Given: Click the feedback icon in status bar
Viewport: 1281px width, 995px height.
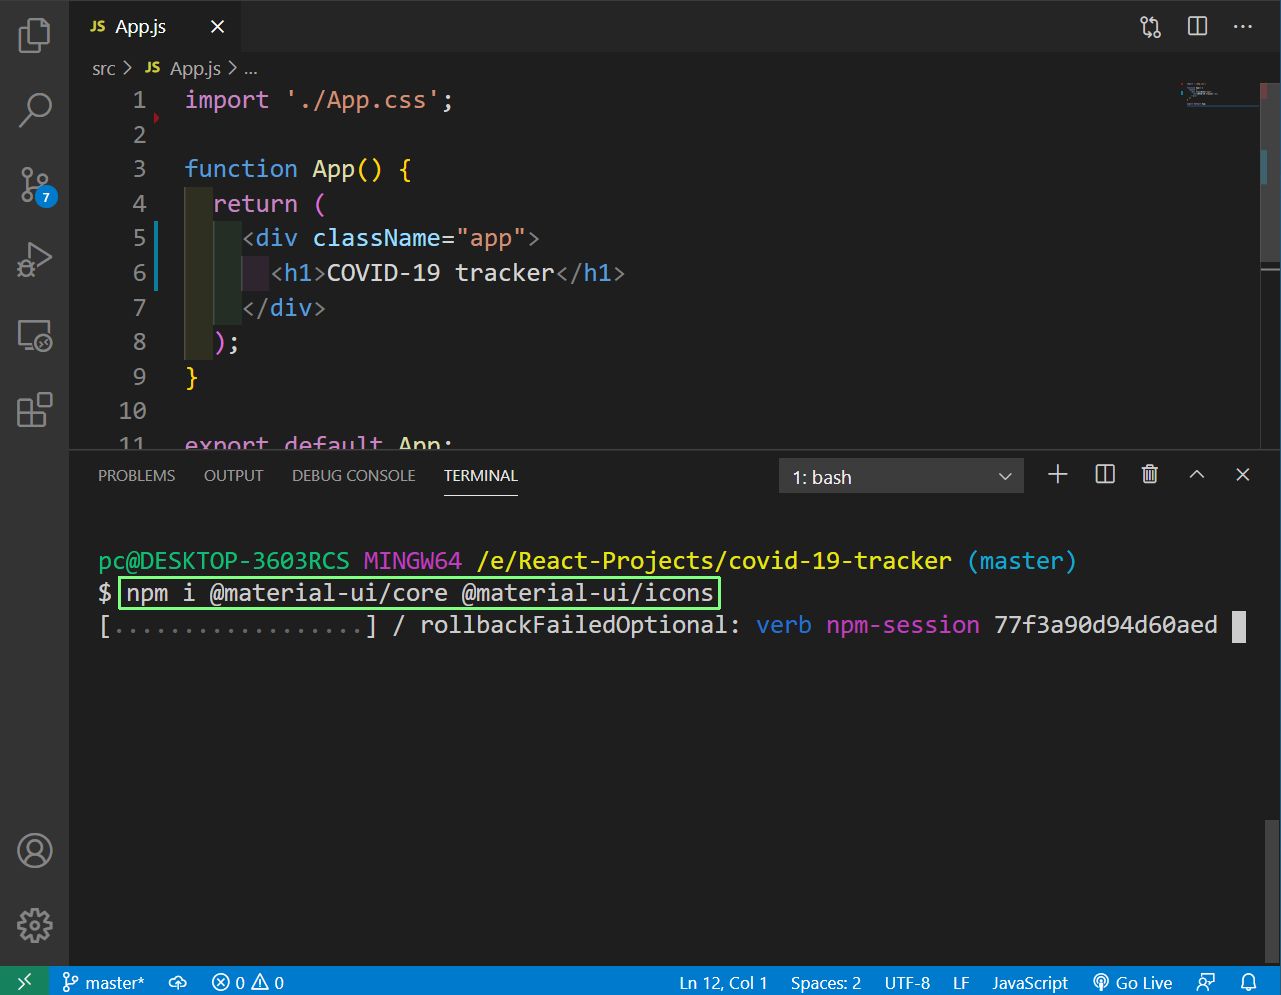Looking at the screenshot, I should [1207, 982].
